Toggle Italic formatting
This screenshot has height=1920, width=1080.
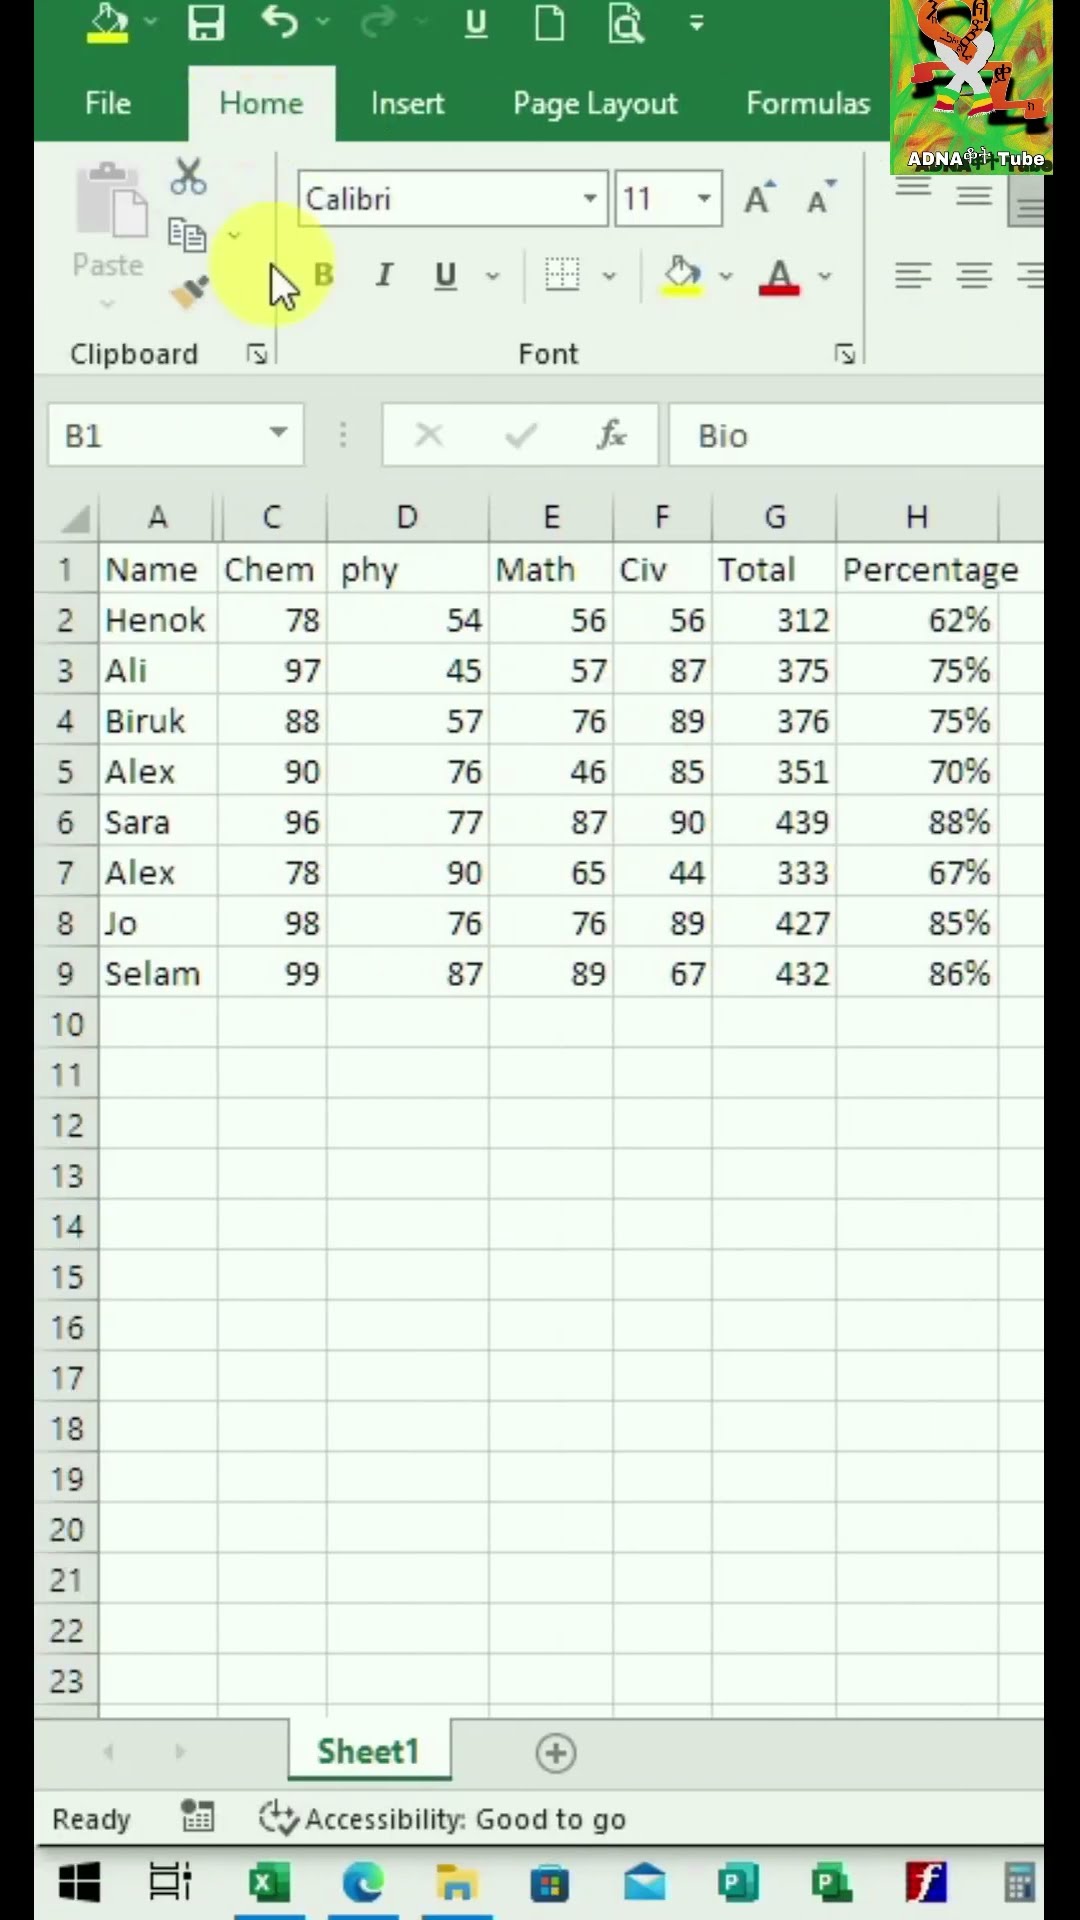point(384,275)
